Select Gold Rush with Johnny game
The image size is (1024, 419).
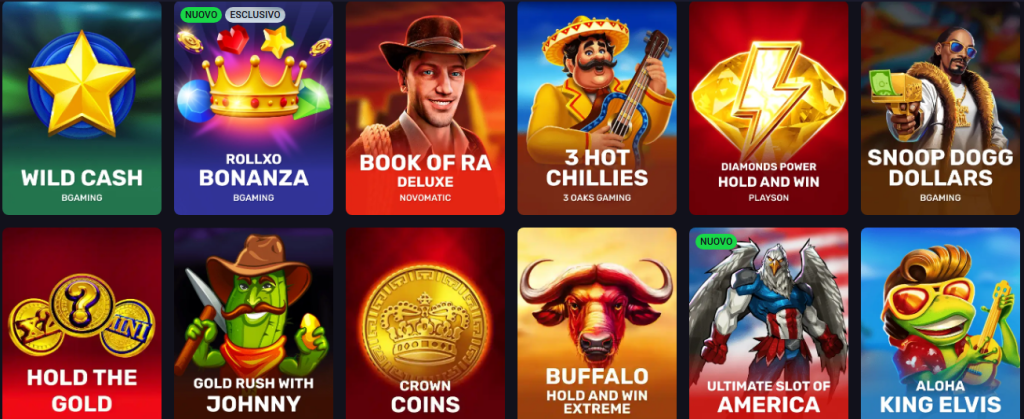pos(253,323)
